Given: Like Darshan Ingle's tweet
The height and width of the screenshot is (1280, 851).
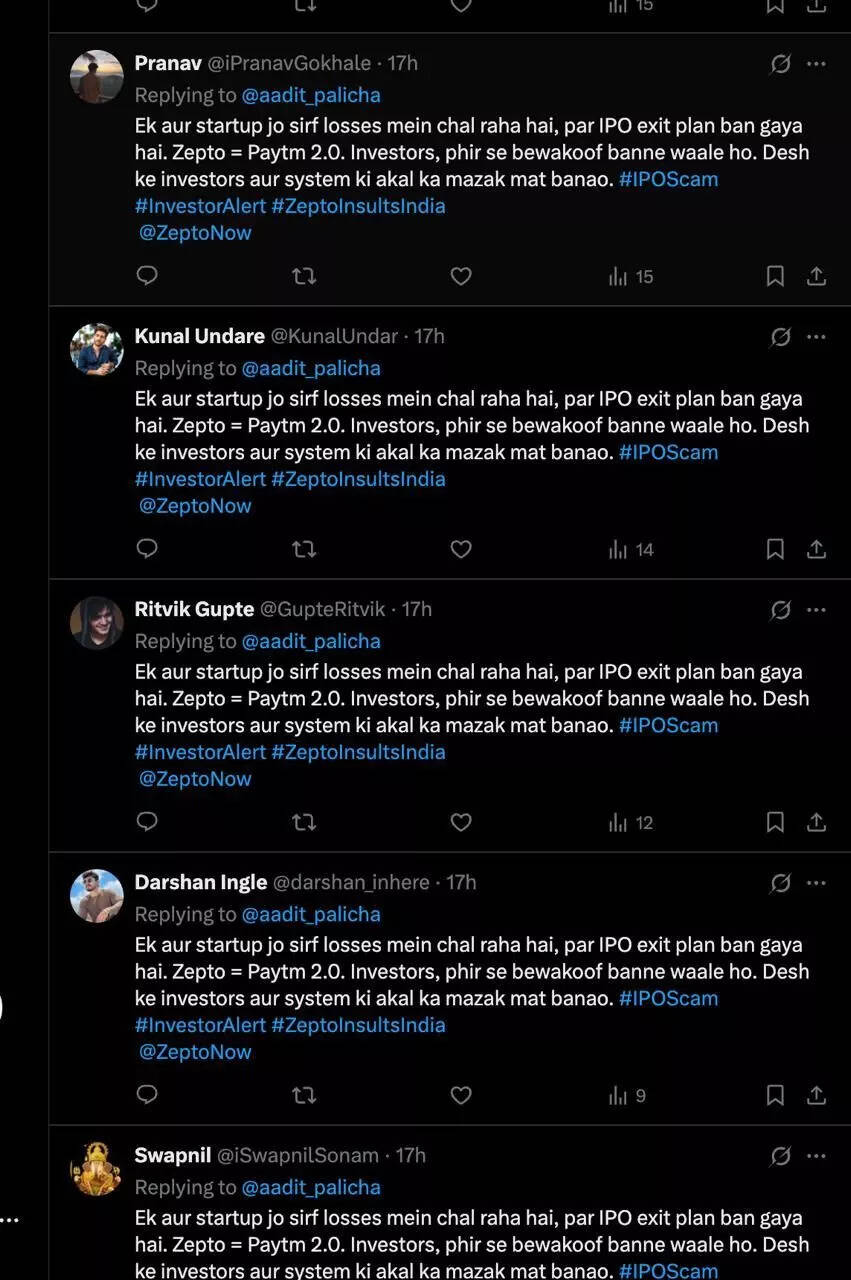Looking at the screenshot, I should coord(461,1095).
